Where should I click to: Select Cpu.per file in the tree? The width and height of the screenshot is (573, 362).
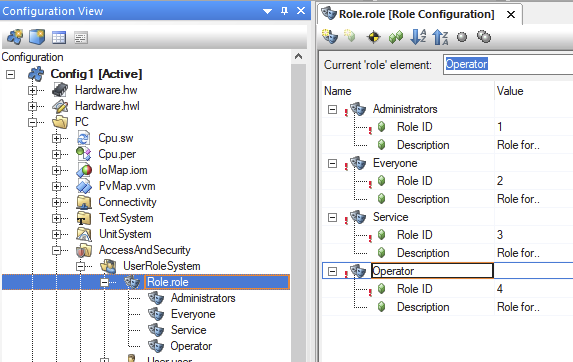click(117, 154)
